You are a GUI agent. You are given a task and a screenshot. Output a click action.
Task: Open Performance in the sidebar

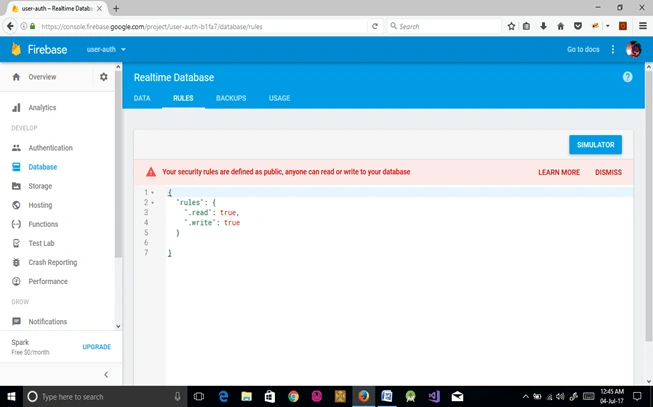click(48, 282)
